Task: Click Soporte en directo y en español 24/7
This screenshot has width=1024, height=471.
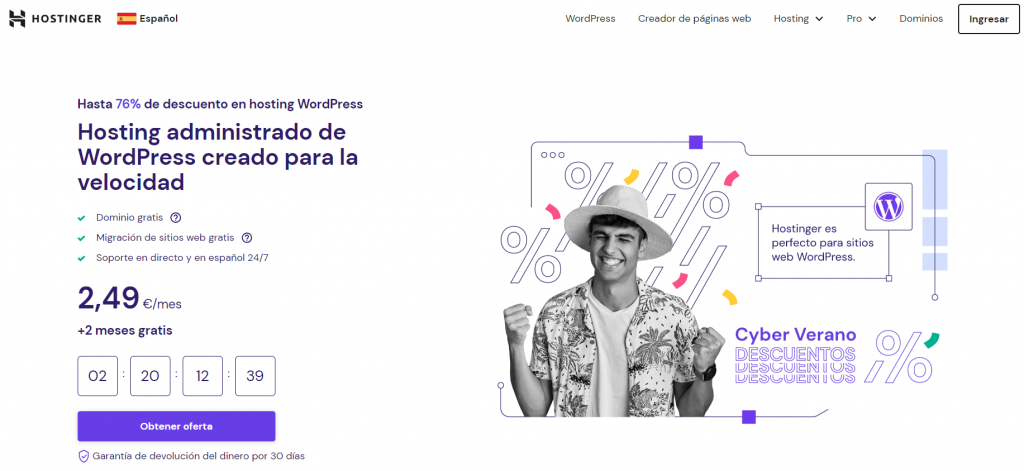Action: click(x=182, y=257)
